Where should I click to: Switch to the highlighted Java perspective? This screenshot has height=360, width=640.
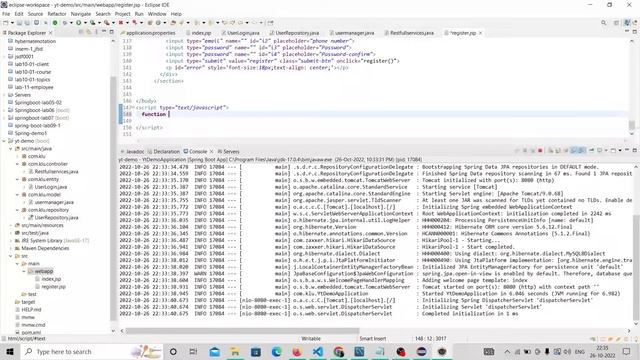pos(627,23)
